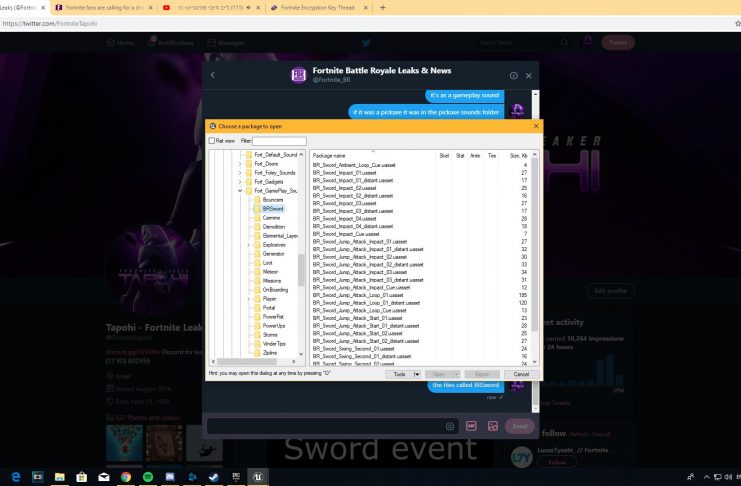
Task: Switch to Fortnite Encryption Key Thread tab
Action: (318, 8)
